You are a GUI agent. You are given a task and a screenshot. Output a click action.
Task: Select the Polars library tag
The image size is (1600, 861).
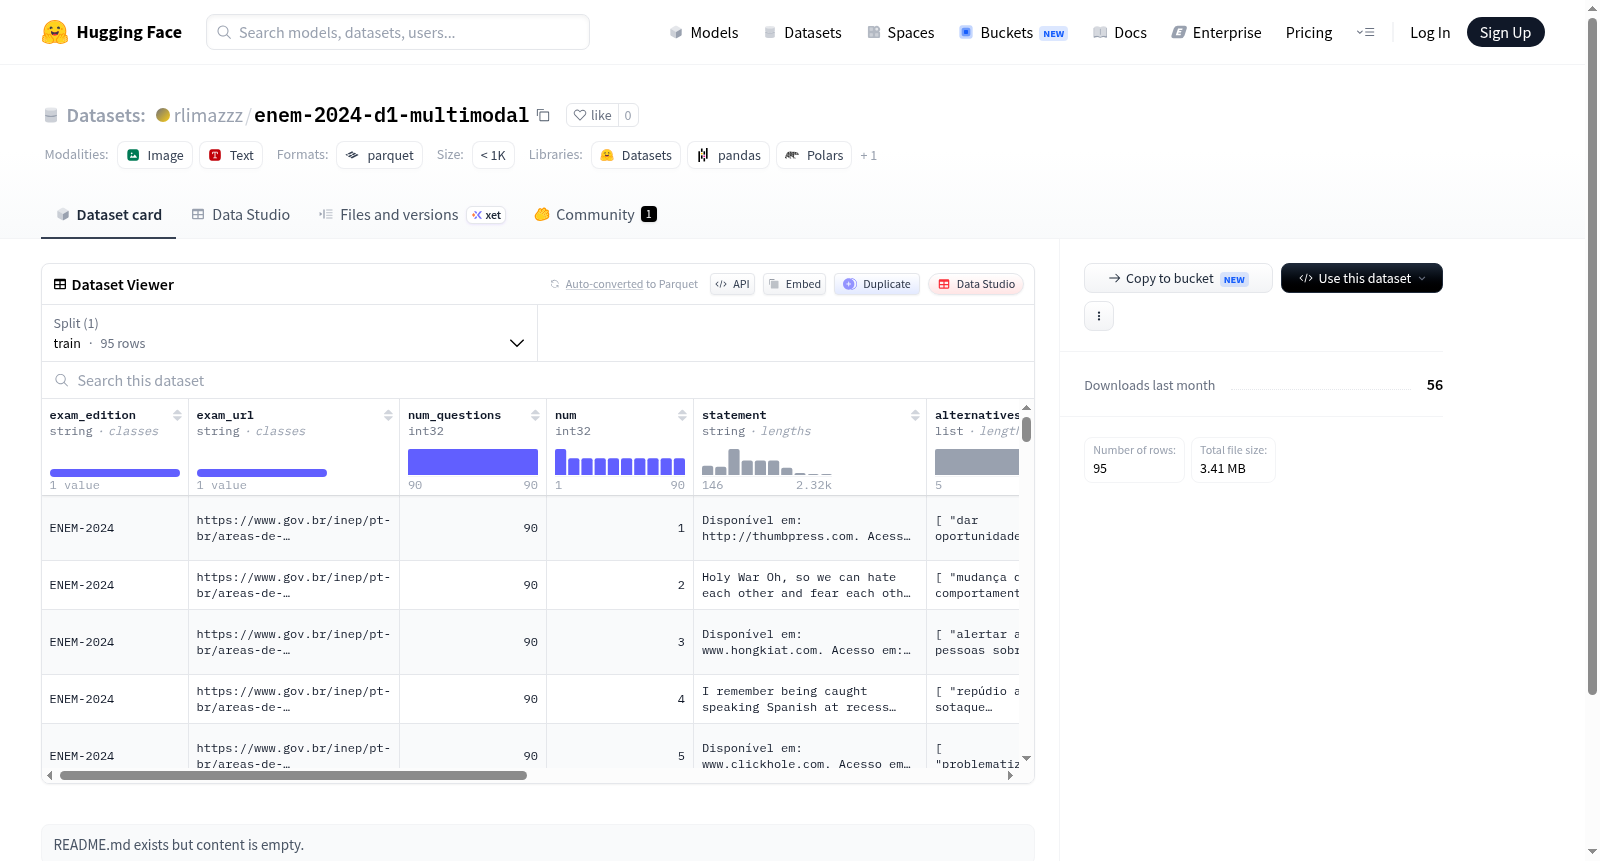814,155
